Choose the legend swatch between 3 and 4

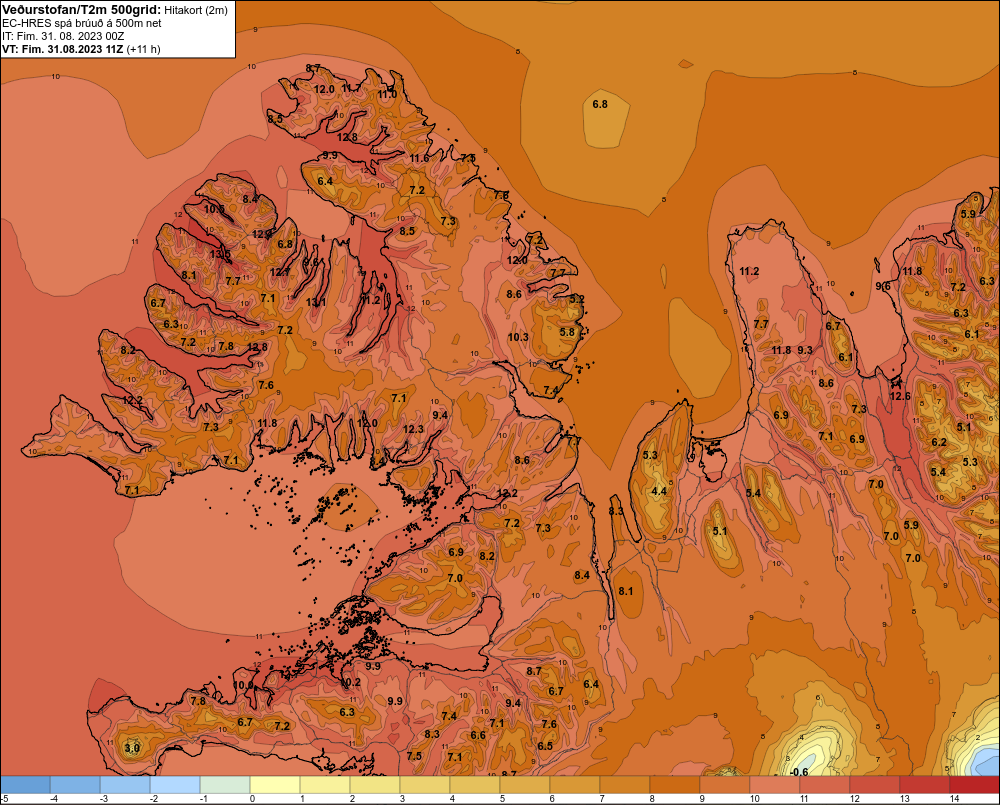click(425, 785)
